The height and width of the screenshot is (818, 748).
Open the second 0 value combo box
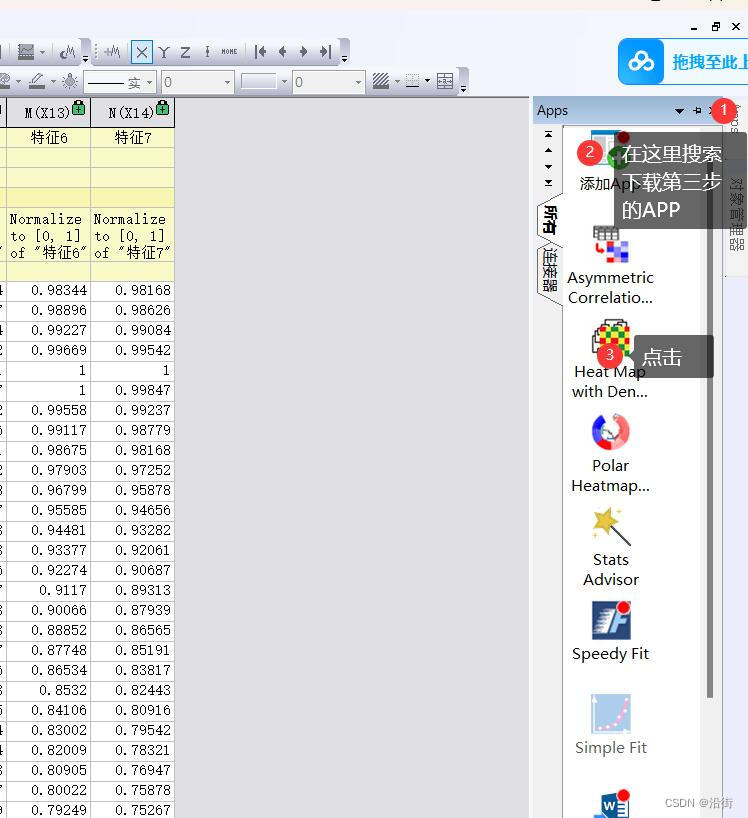pos(328,82)
